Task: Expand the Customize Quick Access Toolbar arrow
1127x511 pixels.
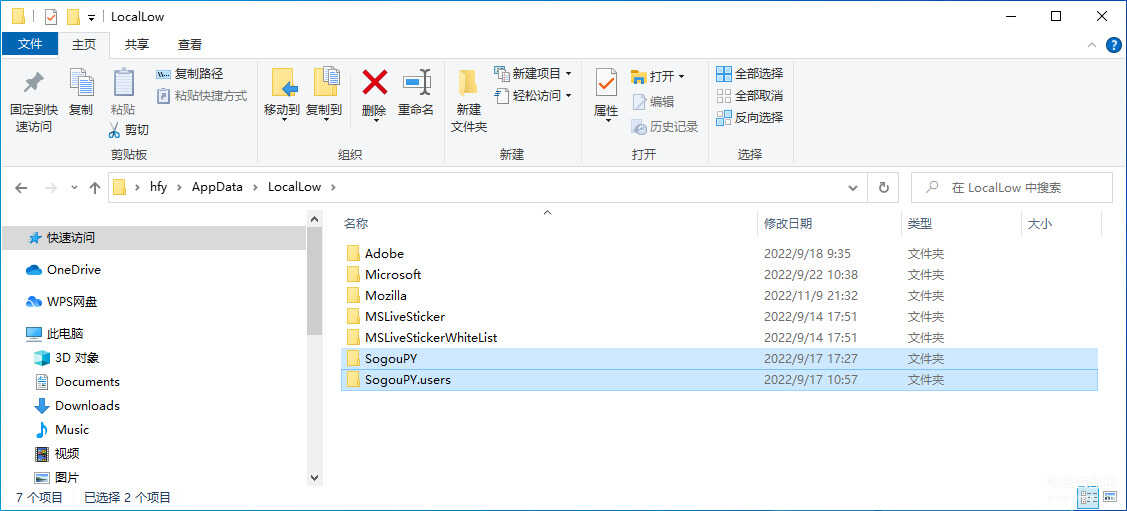Action: [91, 17]
